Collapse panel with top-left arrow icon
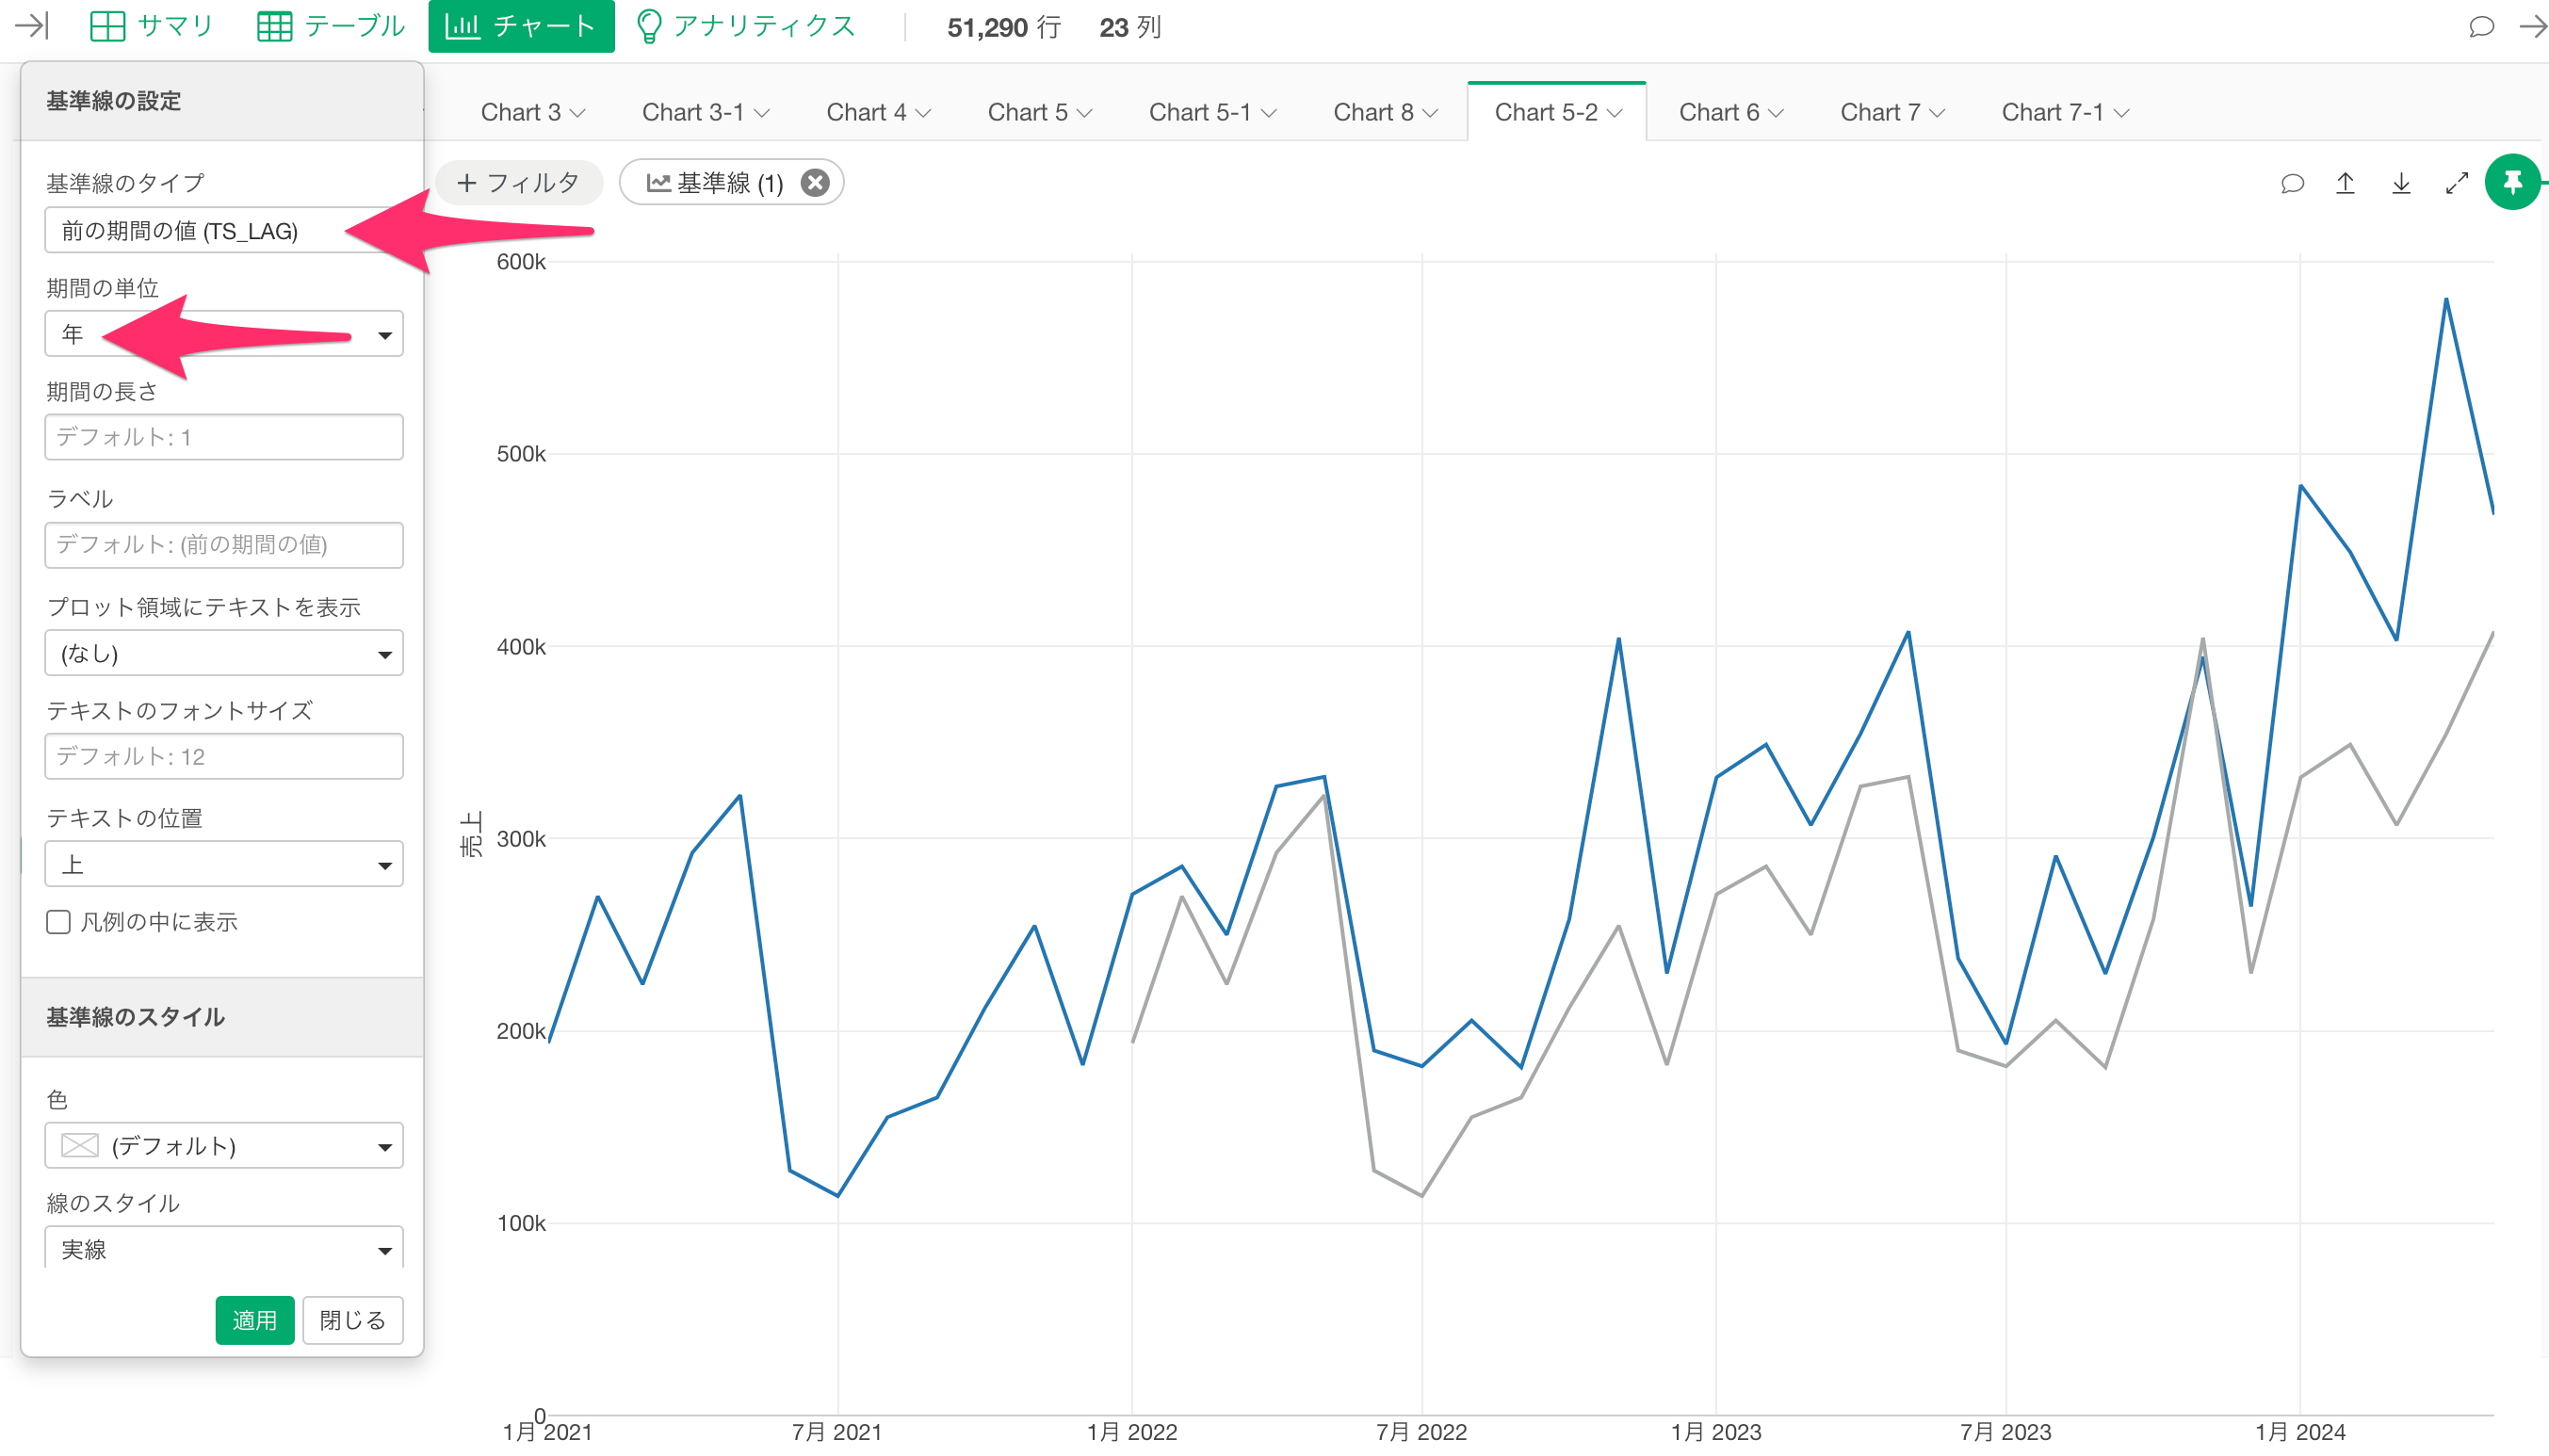2549x1456 pixels. (x=31, y=26)
